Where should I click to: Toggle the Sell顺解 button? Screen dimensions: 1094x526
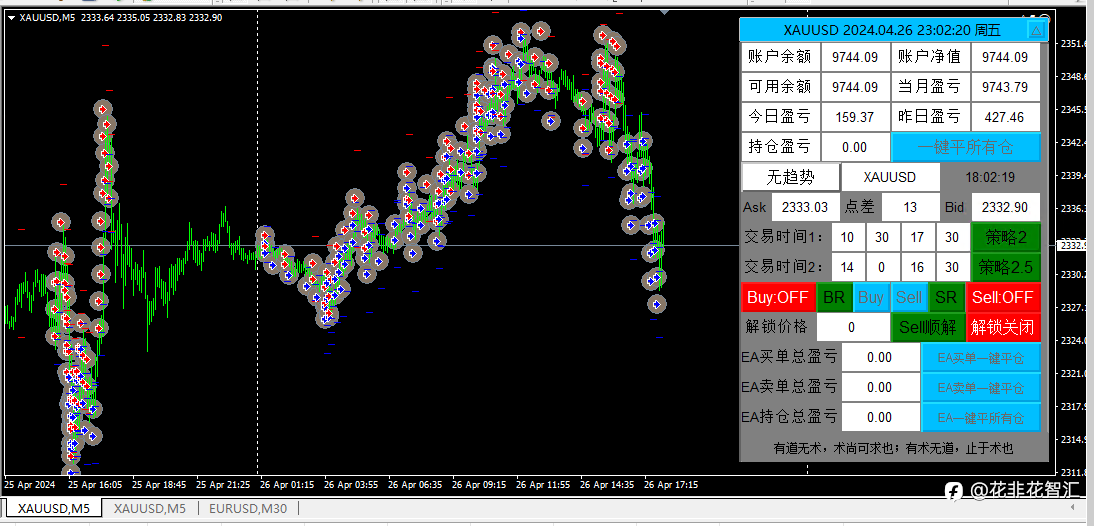pyautogui.click(x=927, y=327)
